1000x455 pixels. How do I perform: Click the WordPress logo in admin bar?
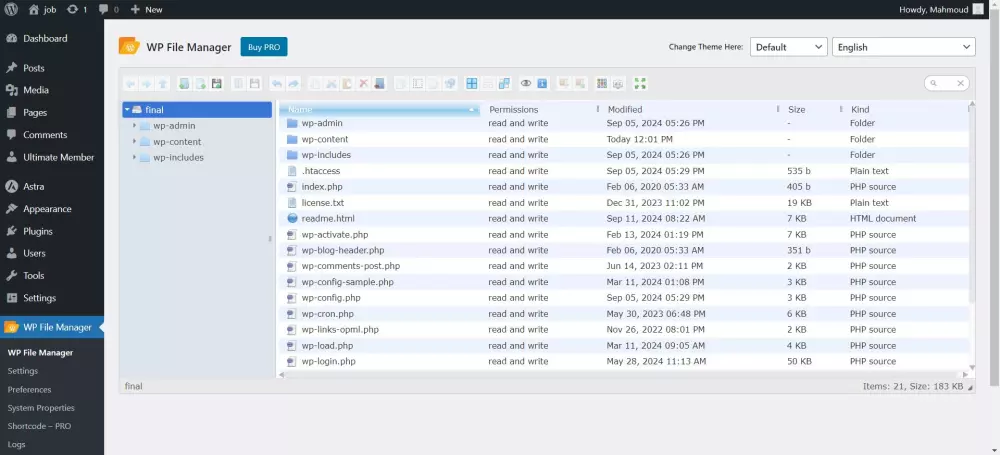pyautogui.click(x=11, y=9)
